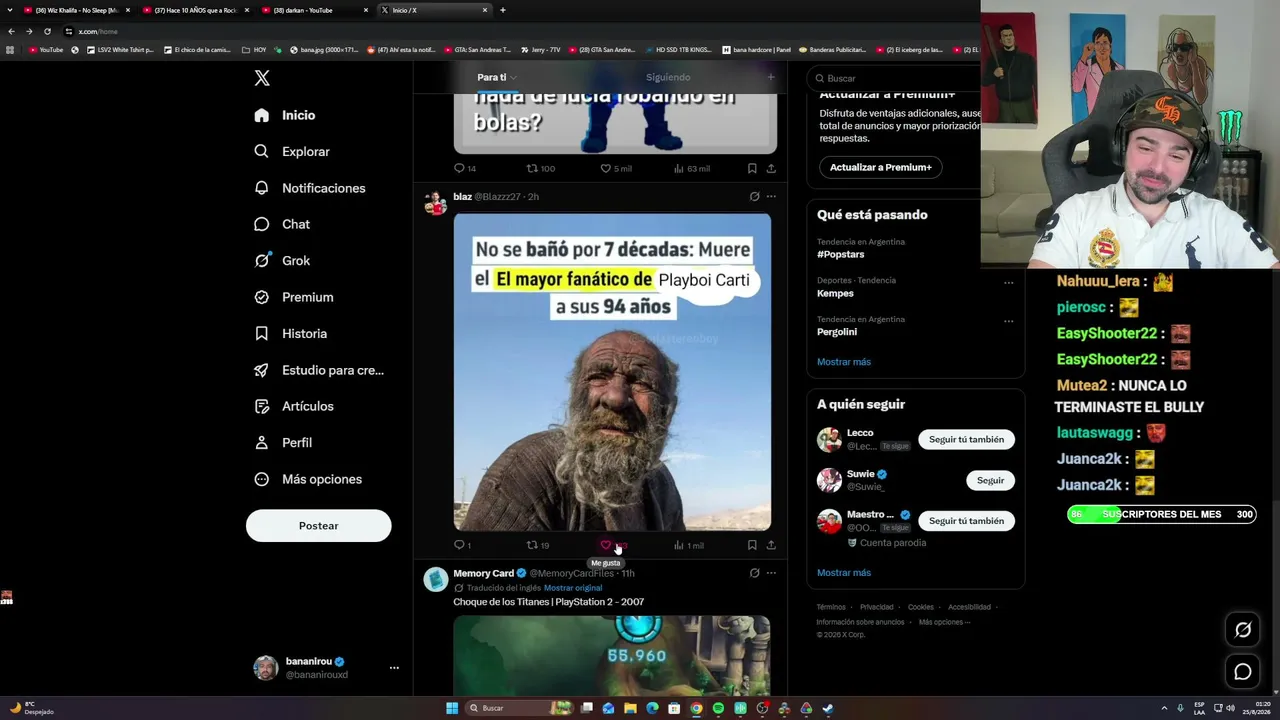Open Steam from the Windows taskbar
Image resolution: width=1280 pixels, height=720 pixels.
coord(828,708)
